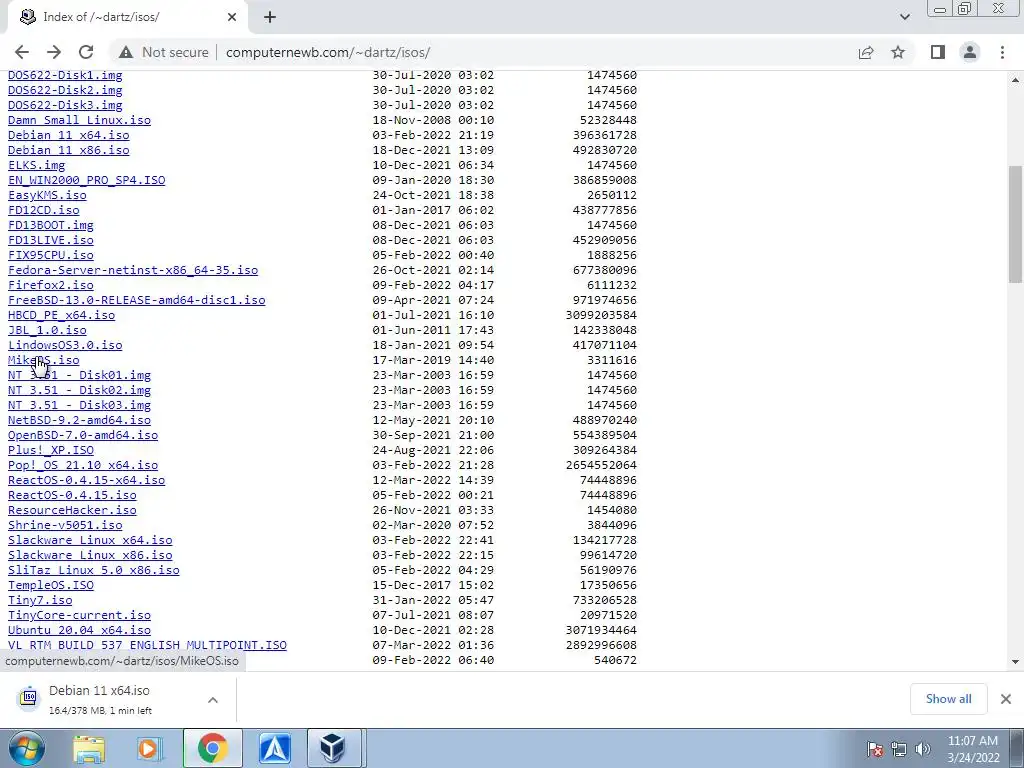Image resolution: width=1024 pixels, height=768 pixels.
Task: Open the NT 3.51 - Disk02.img link
Action: [x=79, y=391]
